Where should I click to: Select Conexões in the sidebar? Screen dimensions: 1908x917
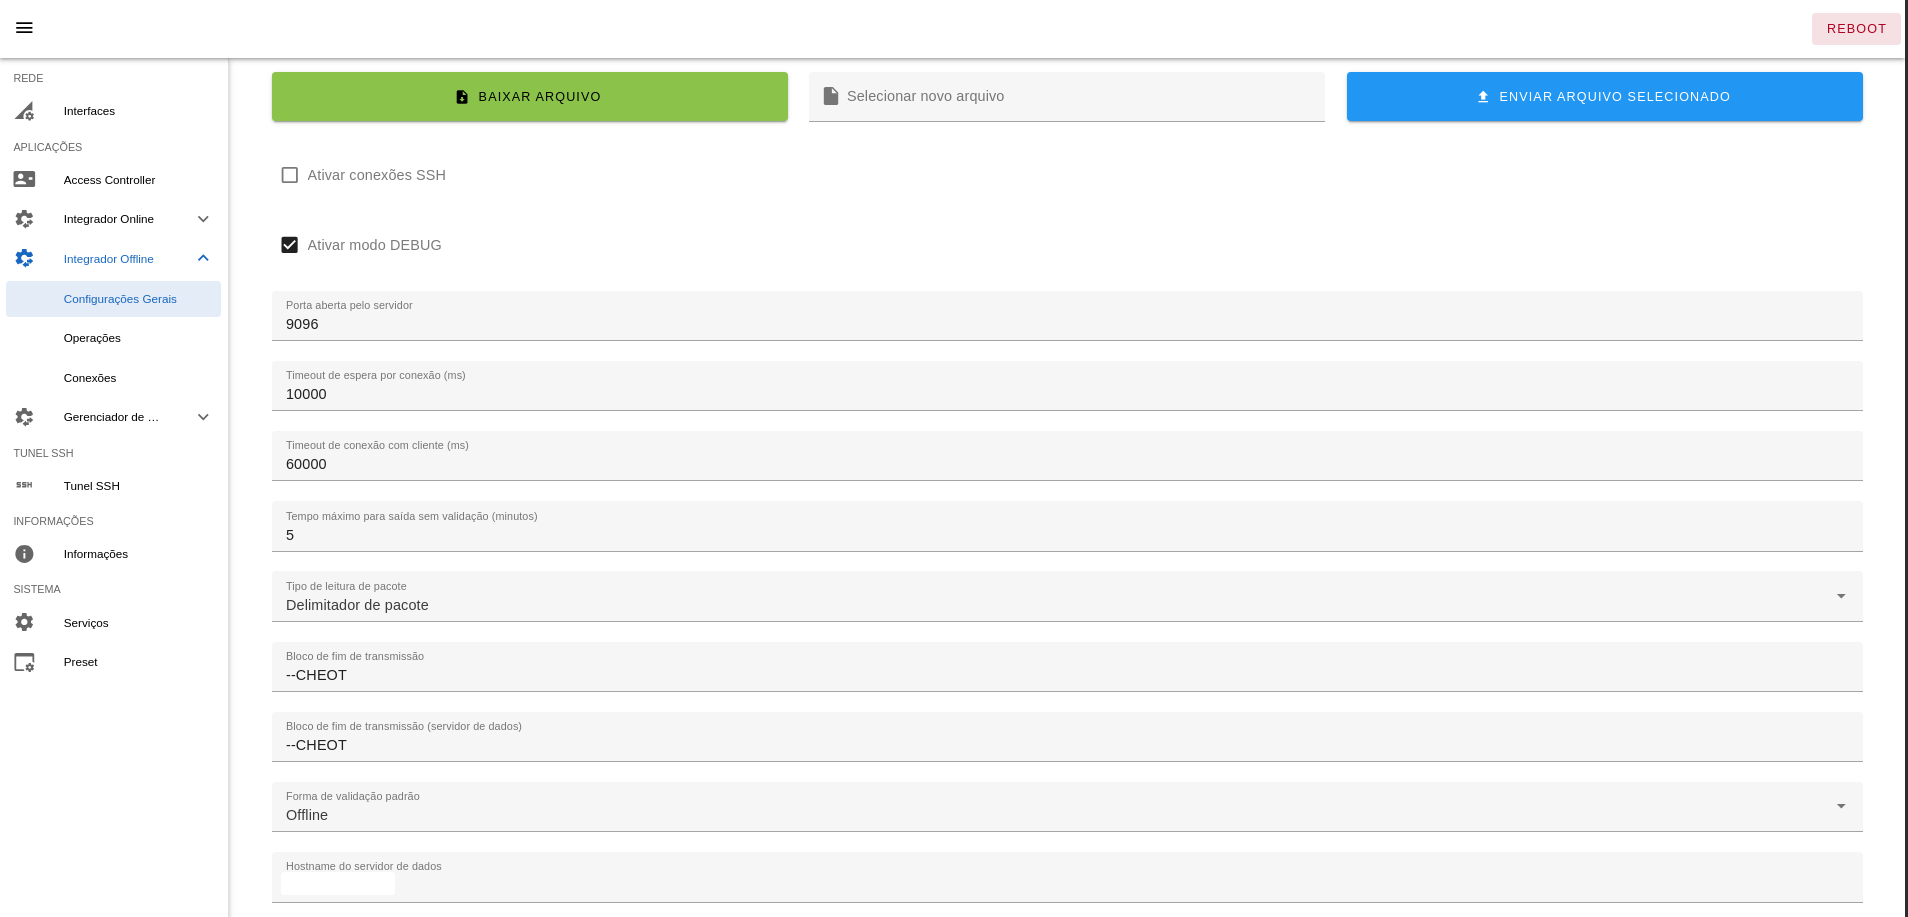[x=90, y=378]
